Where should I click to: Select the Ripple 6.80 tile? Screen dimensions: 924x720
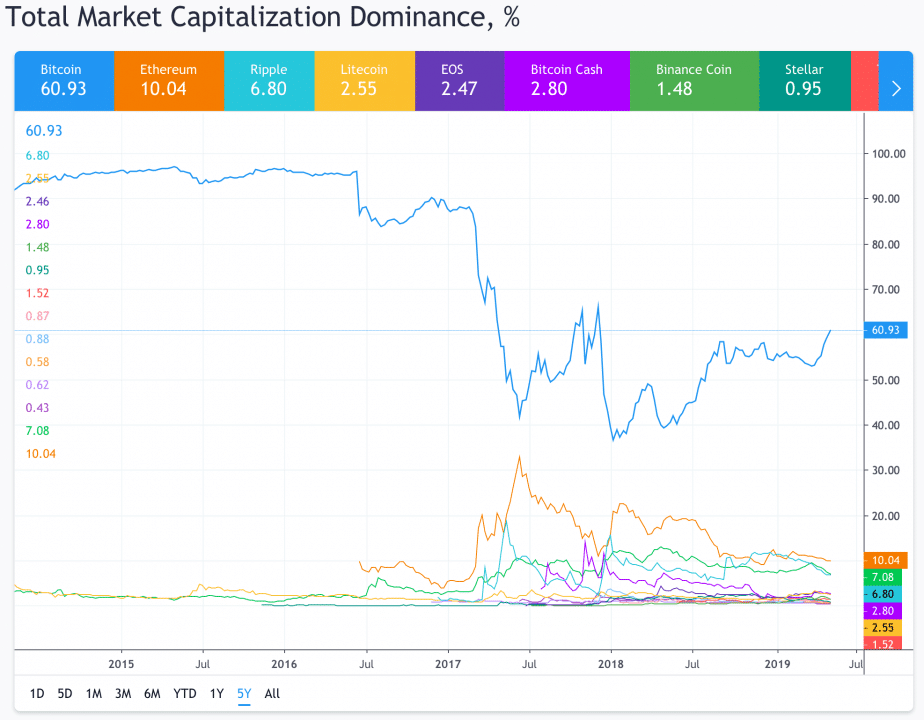click(x=269, y=81)
